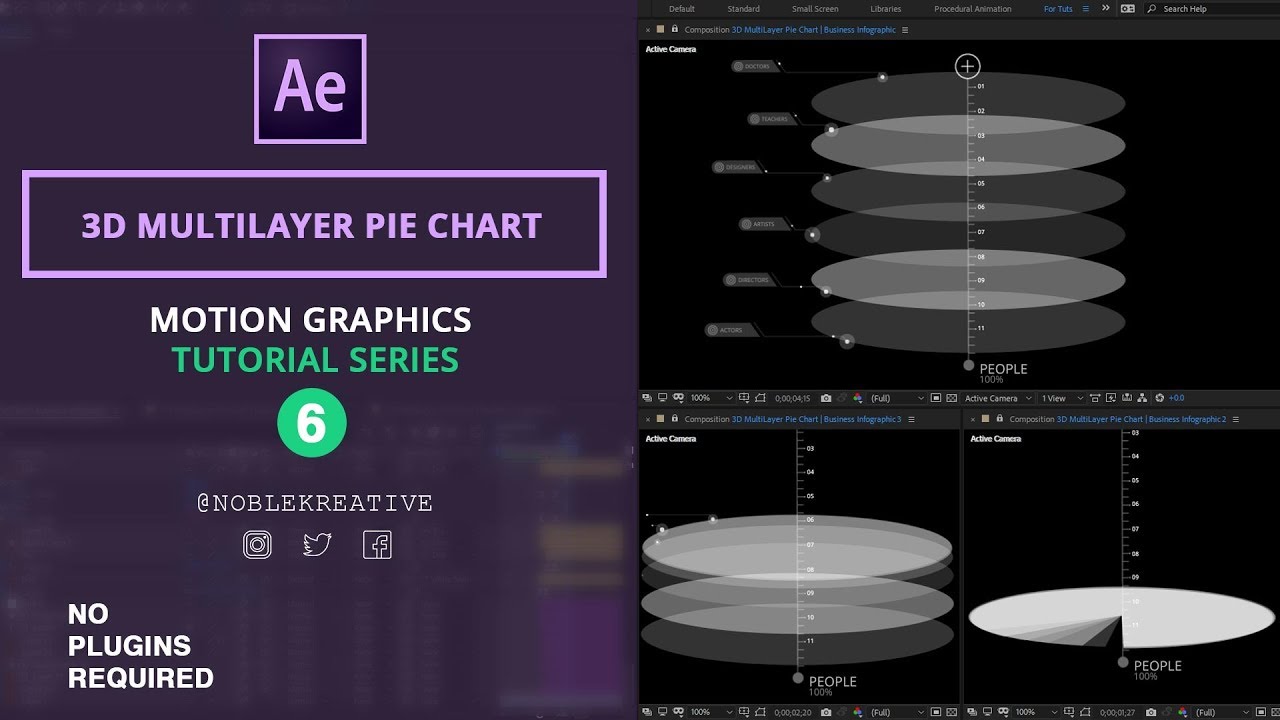Click the Facebook icon
1280x720 pixels.
click(x=377, y=544)
